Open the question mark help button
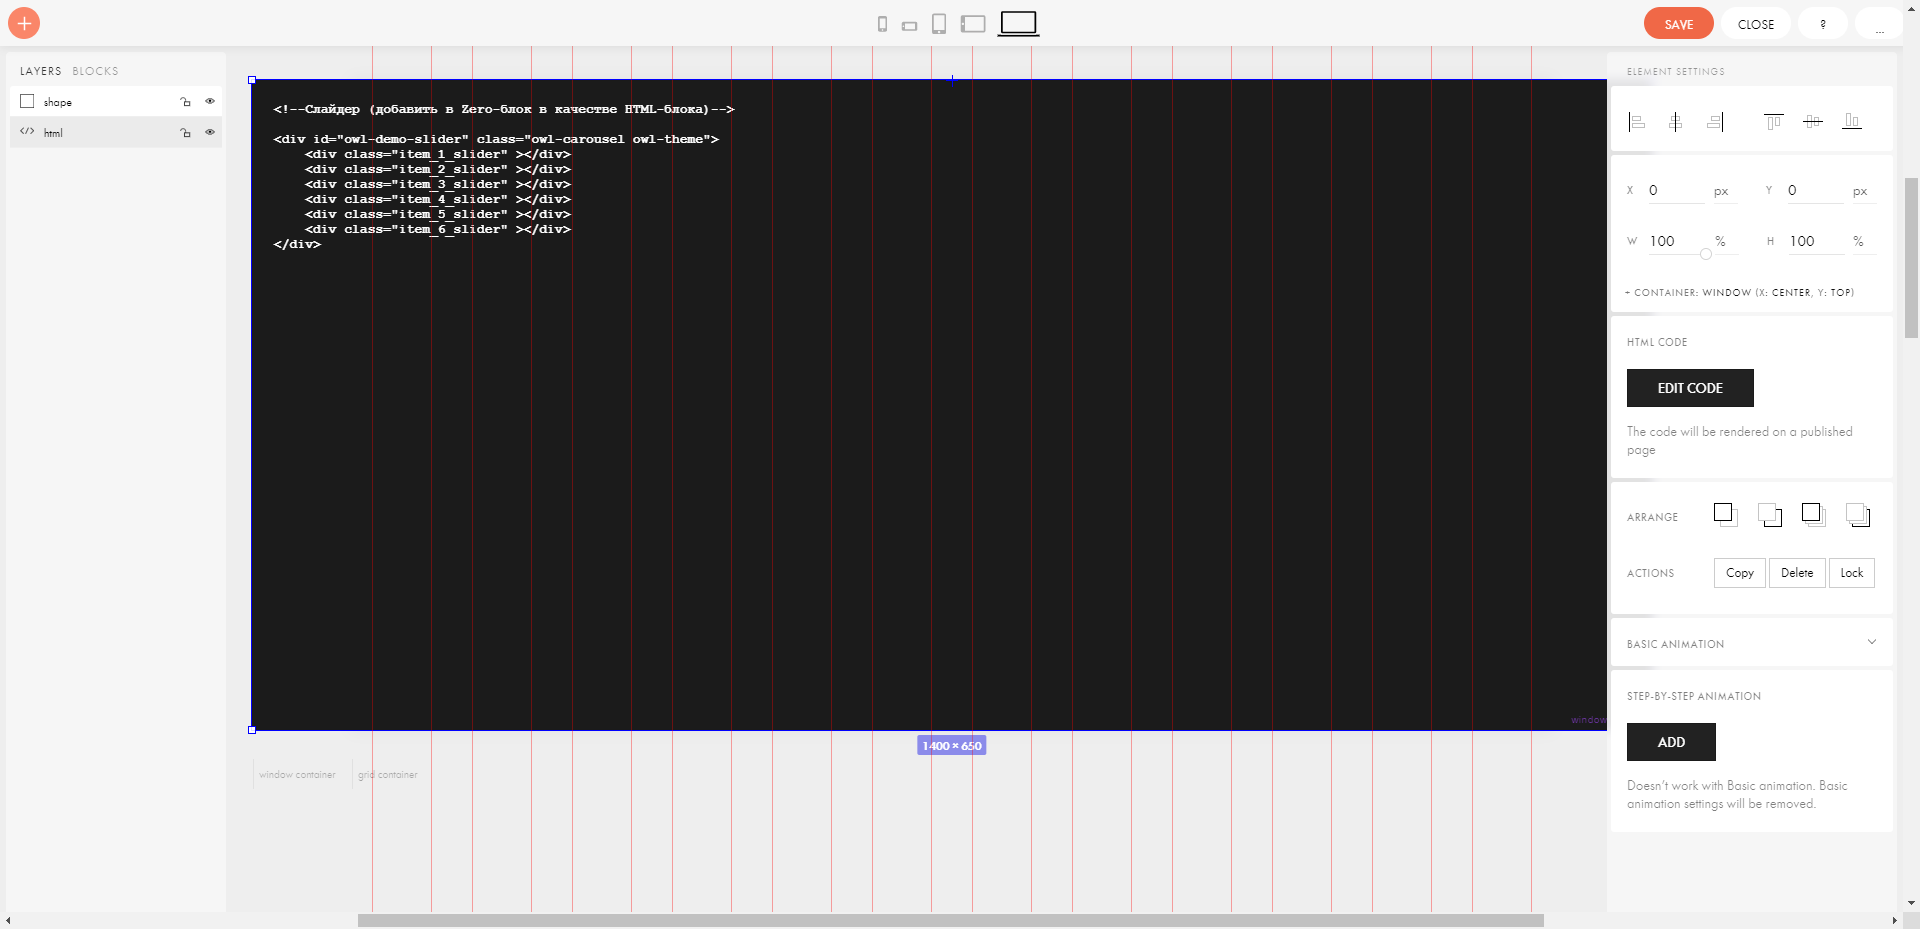This screenshot has height=929, width=1920. coord(1823,23)
